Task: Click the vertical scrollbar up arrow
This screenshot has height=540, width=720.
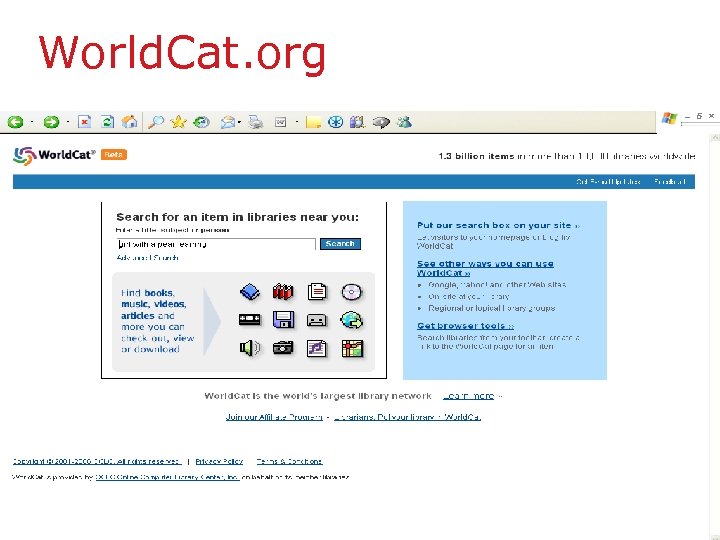Action: coord(715,137)
